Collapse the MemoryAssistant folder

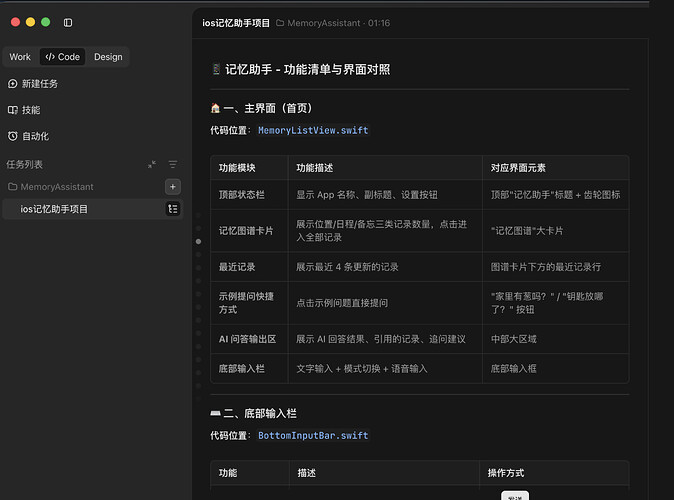(51, 187)
